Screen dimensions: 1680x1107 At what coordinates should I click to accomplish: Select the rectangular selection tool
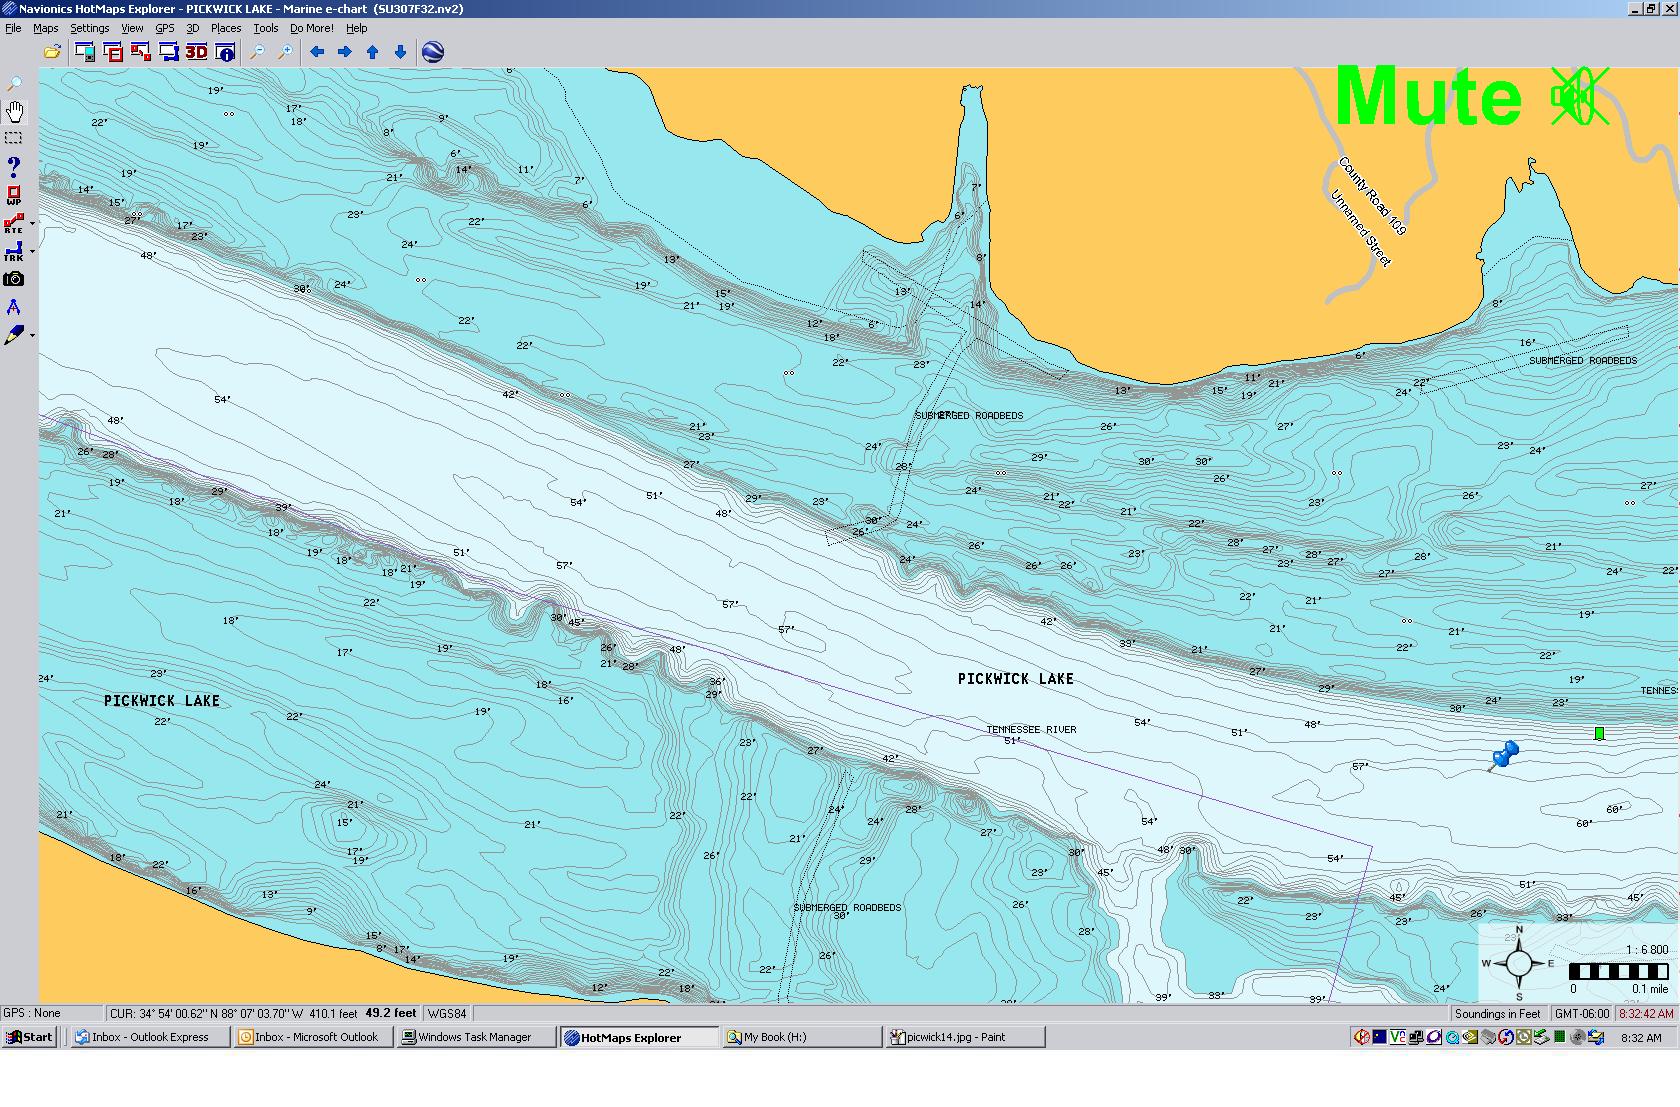click(14, 138)
